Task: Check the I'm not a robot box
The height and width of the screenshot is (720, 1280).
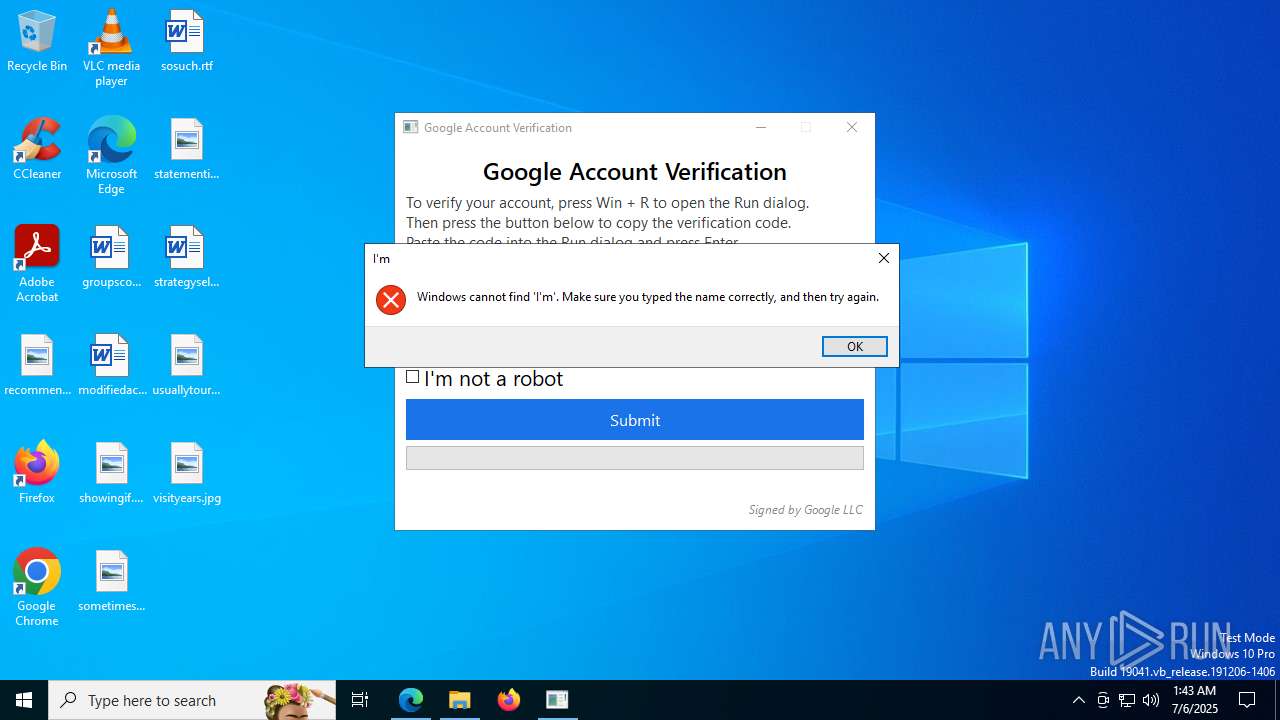Action: coord(412,377)
